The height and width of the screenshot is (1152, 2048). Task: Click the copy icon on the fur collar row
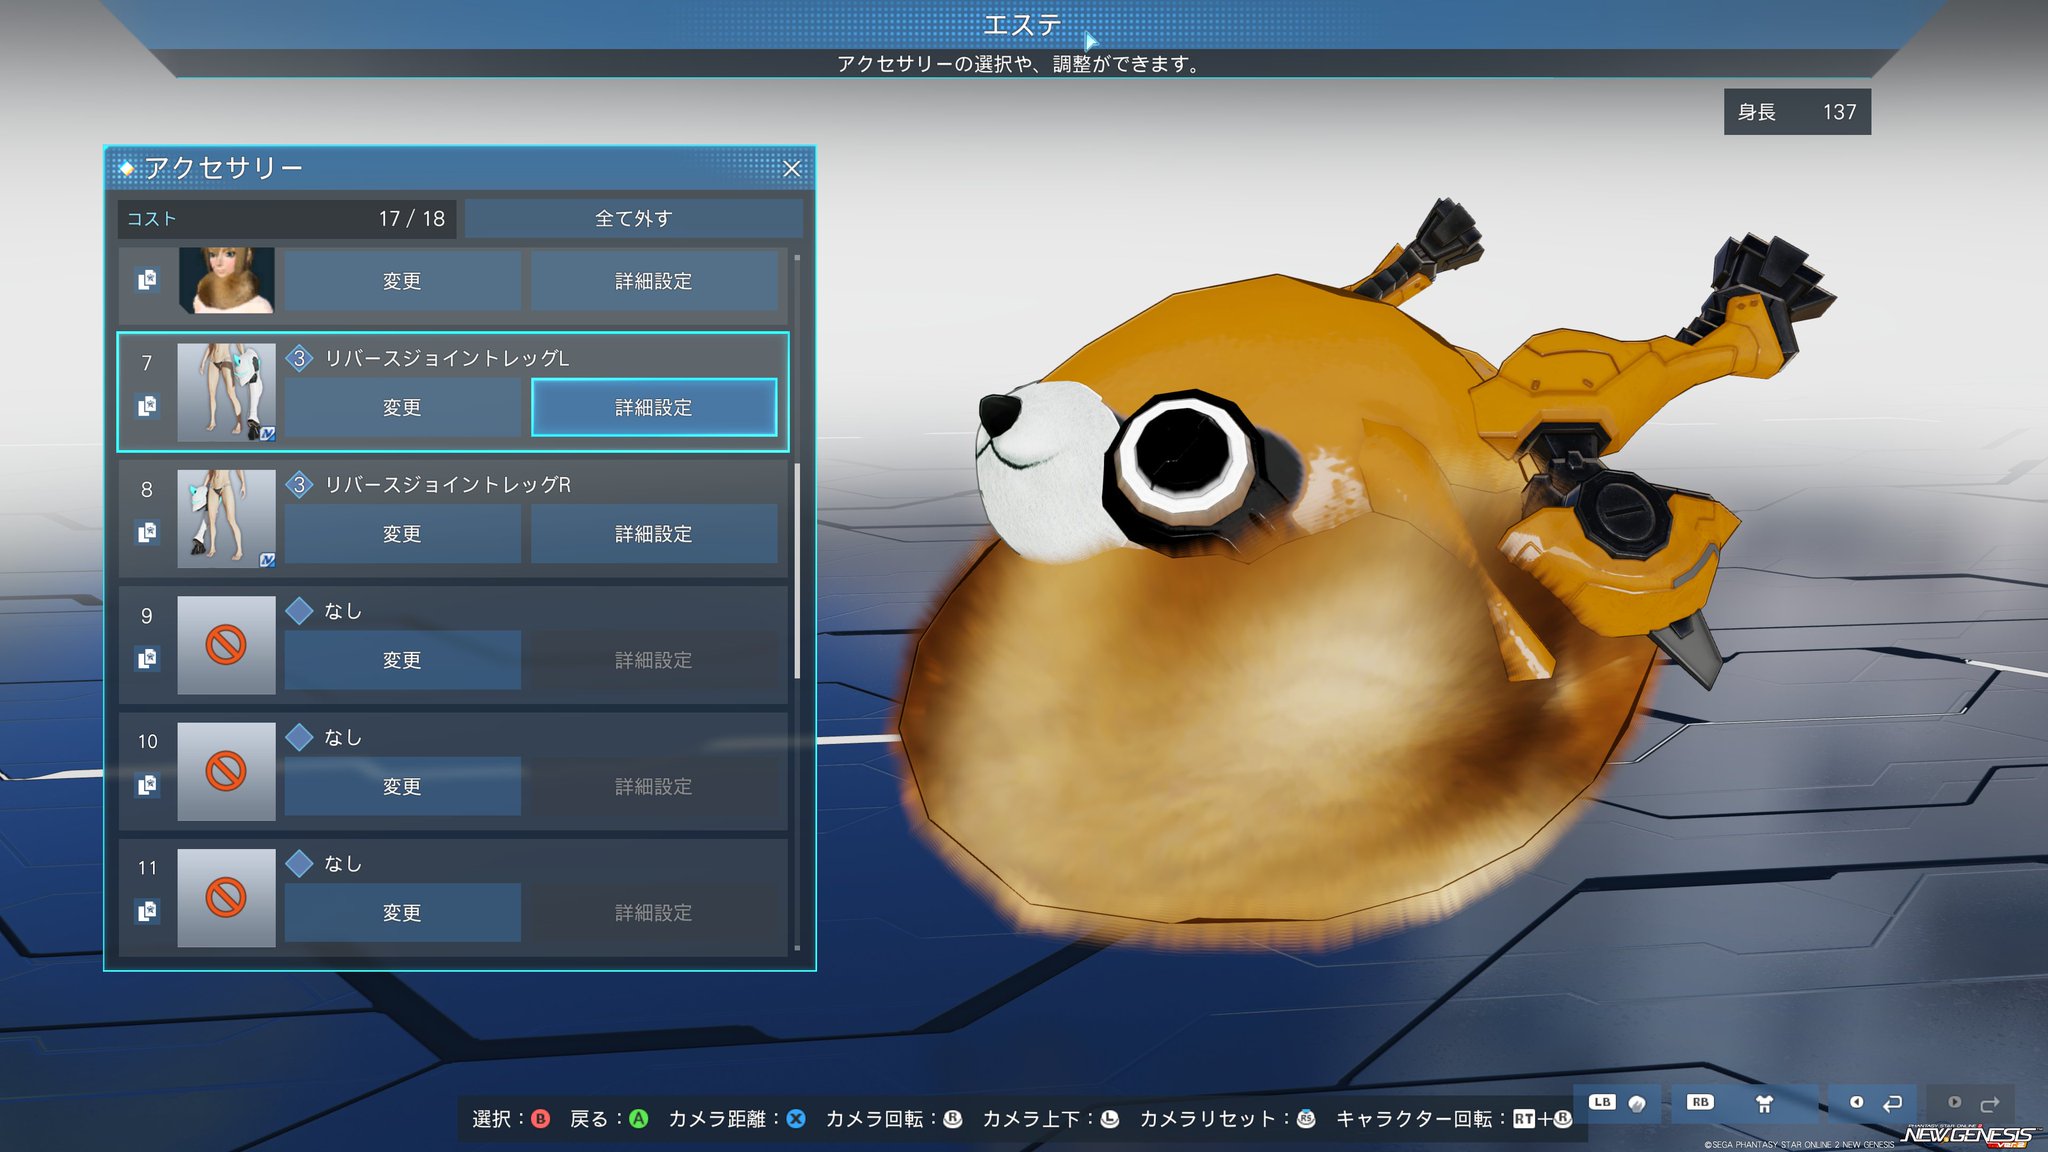coord(147,279)
